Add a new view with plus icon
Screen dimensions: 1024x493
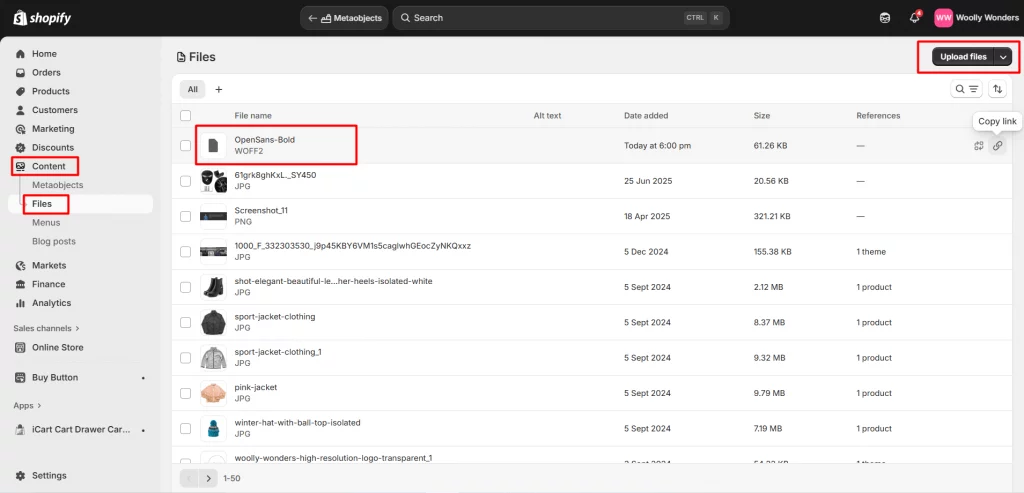[x=219, y=89]
